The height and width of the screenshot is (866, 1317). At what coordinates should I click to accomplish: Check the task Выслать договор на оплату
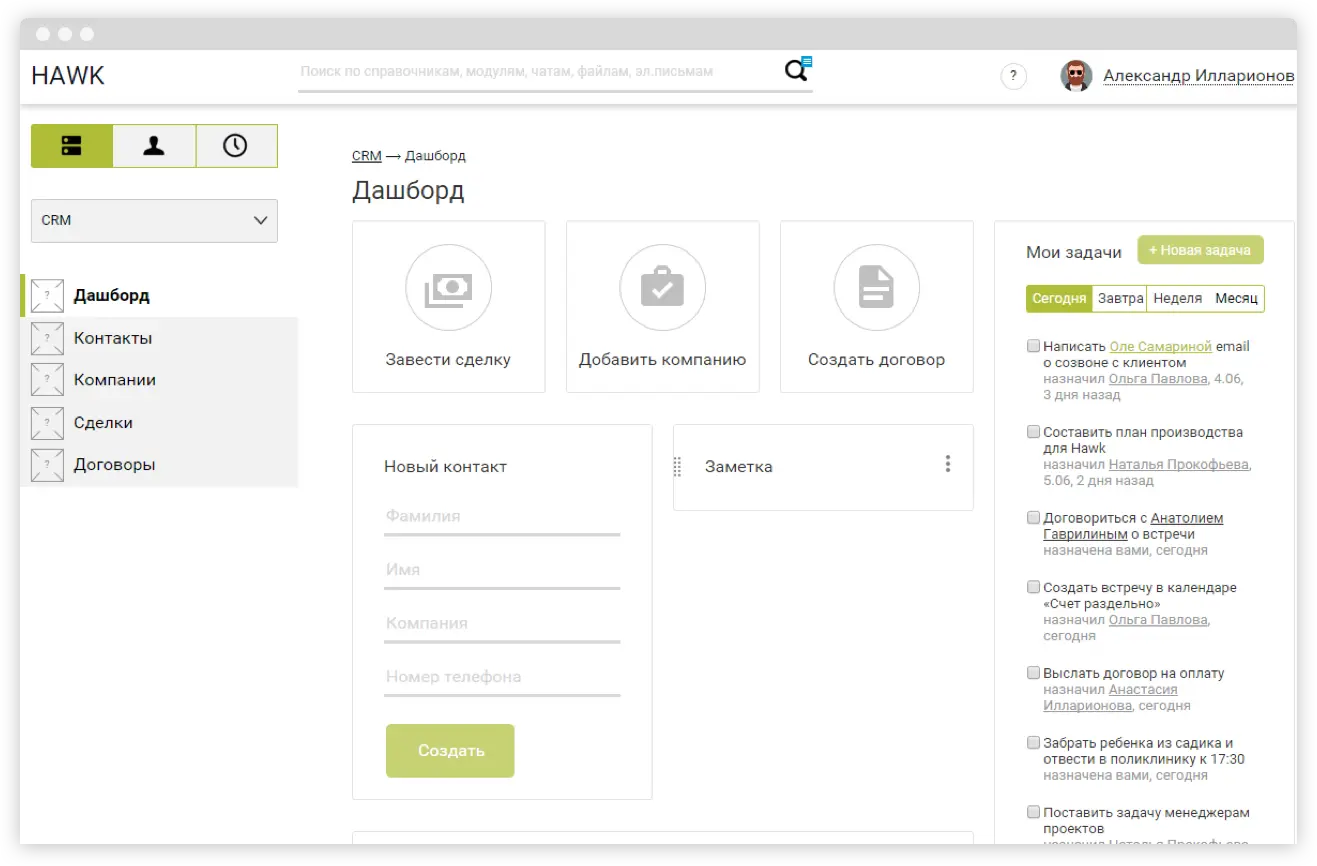coord(1033,673)
